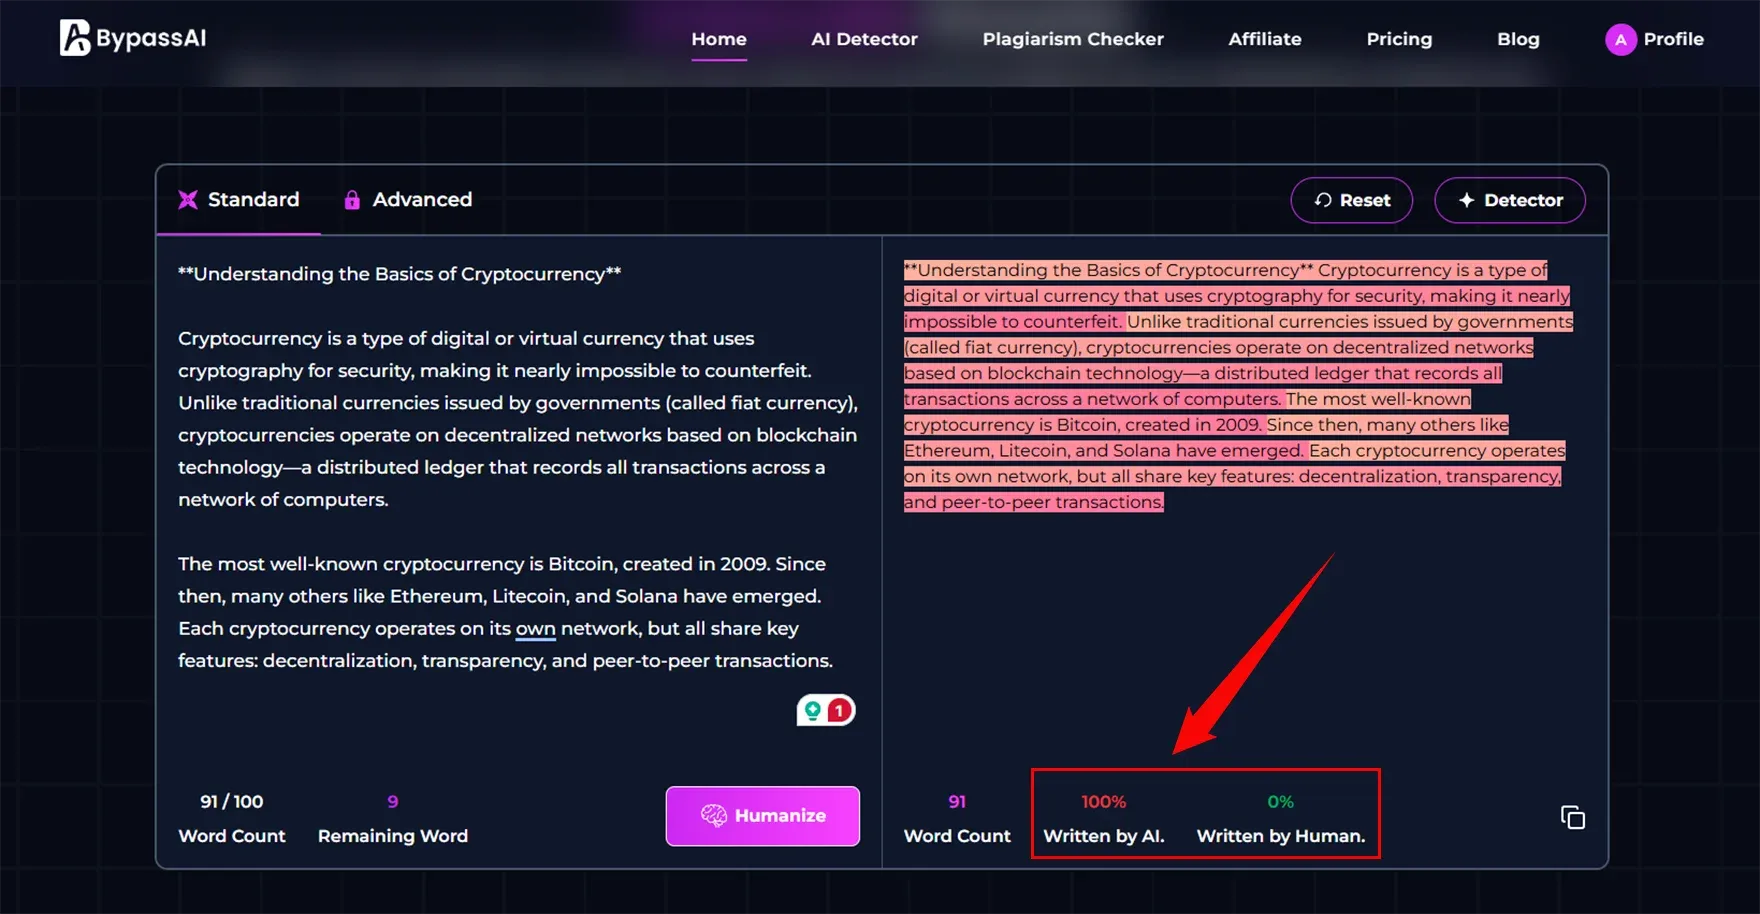Click the output "Word Count" label
The height and width of the screenshot is (914, 1760).
click(x=957, y=836)
